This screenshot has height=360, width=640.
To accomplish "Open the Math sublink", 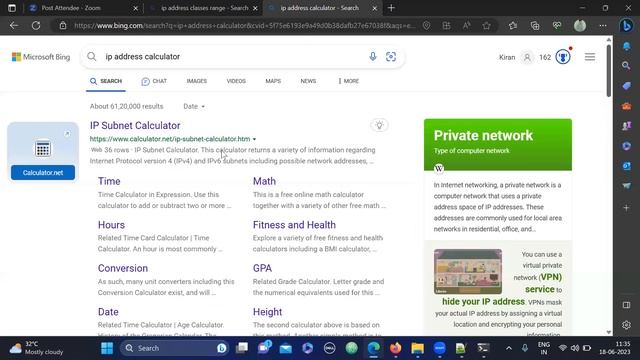I will 264,181.
